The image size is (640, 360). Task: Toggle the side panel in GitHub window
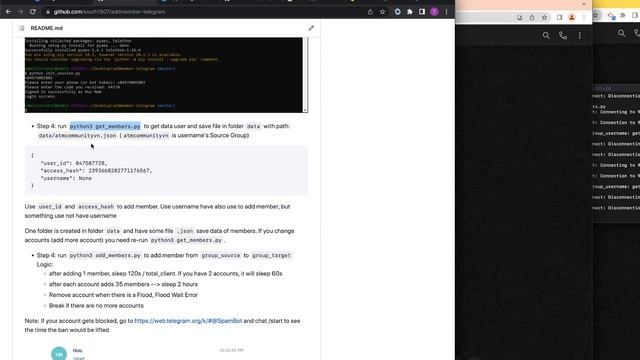[x=422, y=12]
